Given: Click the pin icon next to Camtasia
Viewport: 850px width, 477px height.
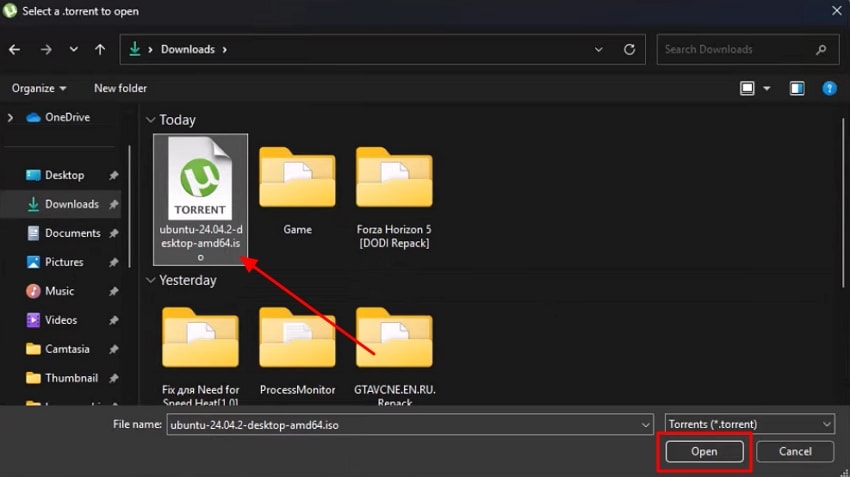Looking at the screenshot, I should click(113, 350).
